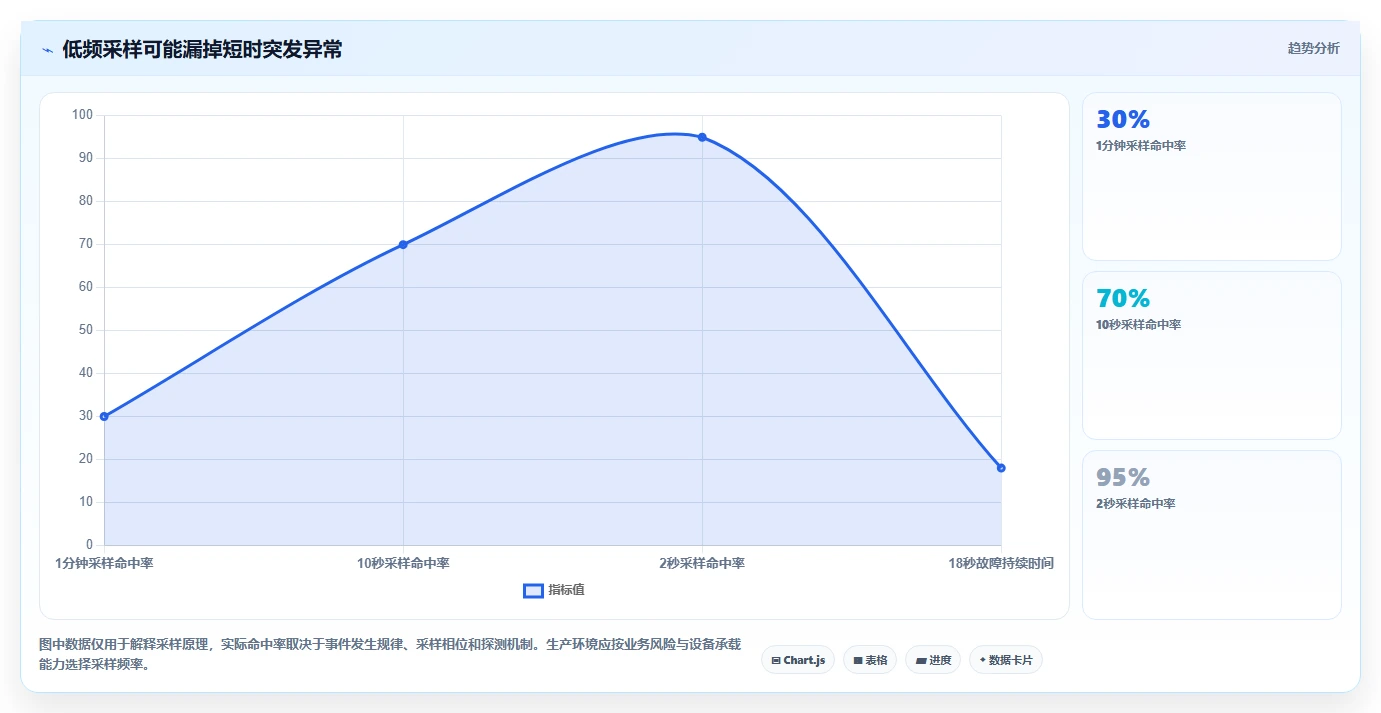Image resolution: width=1381 pixels, height=713 pixels.
Task: Click the 表格 tag button
Action: click(870, 660)
